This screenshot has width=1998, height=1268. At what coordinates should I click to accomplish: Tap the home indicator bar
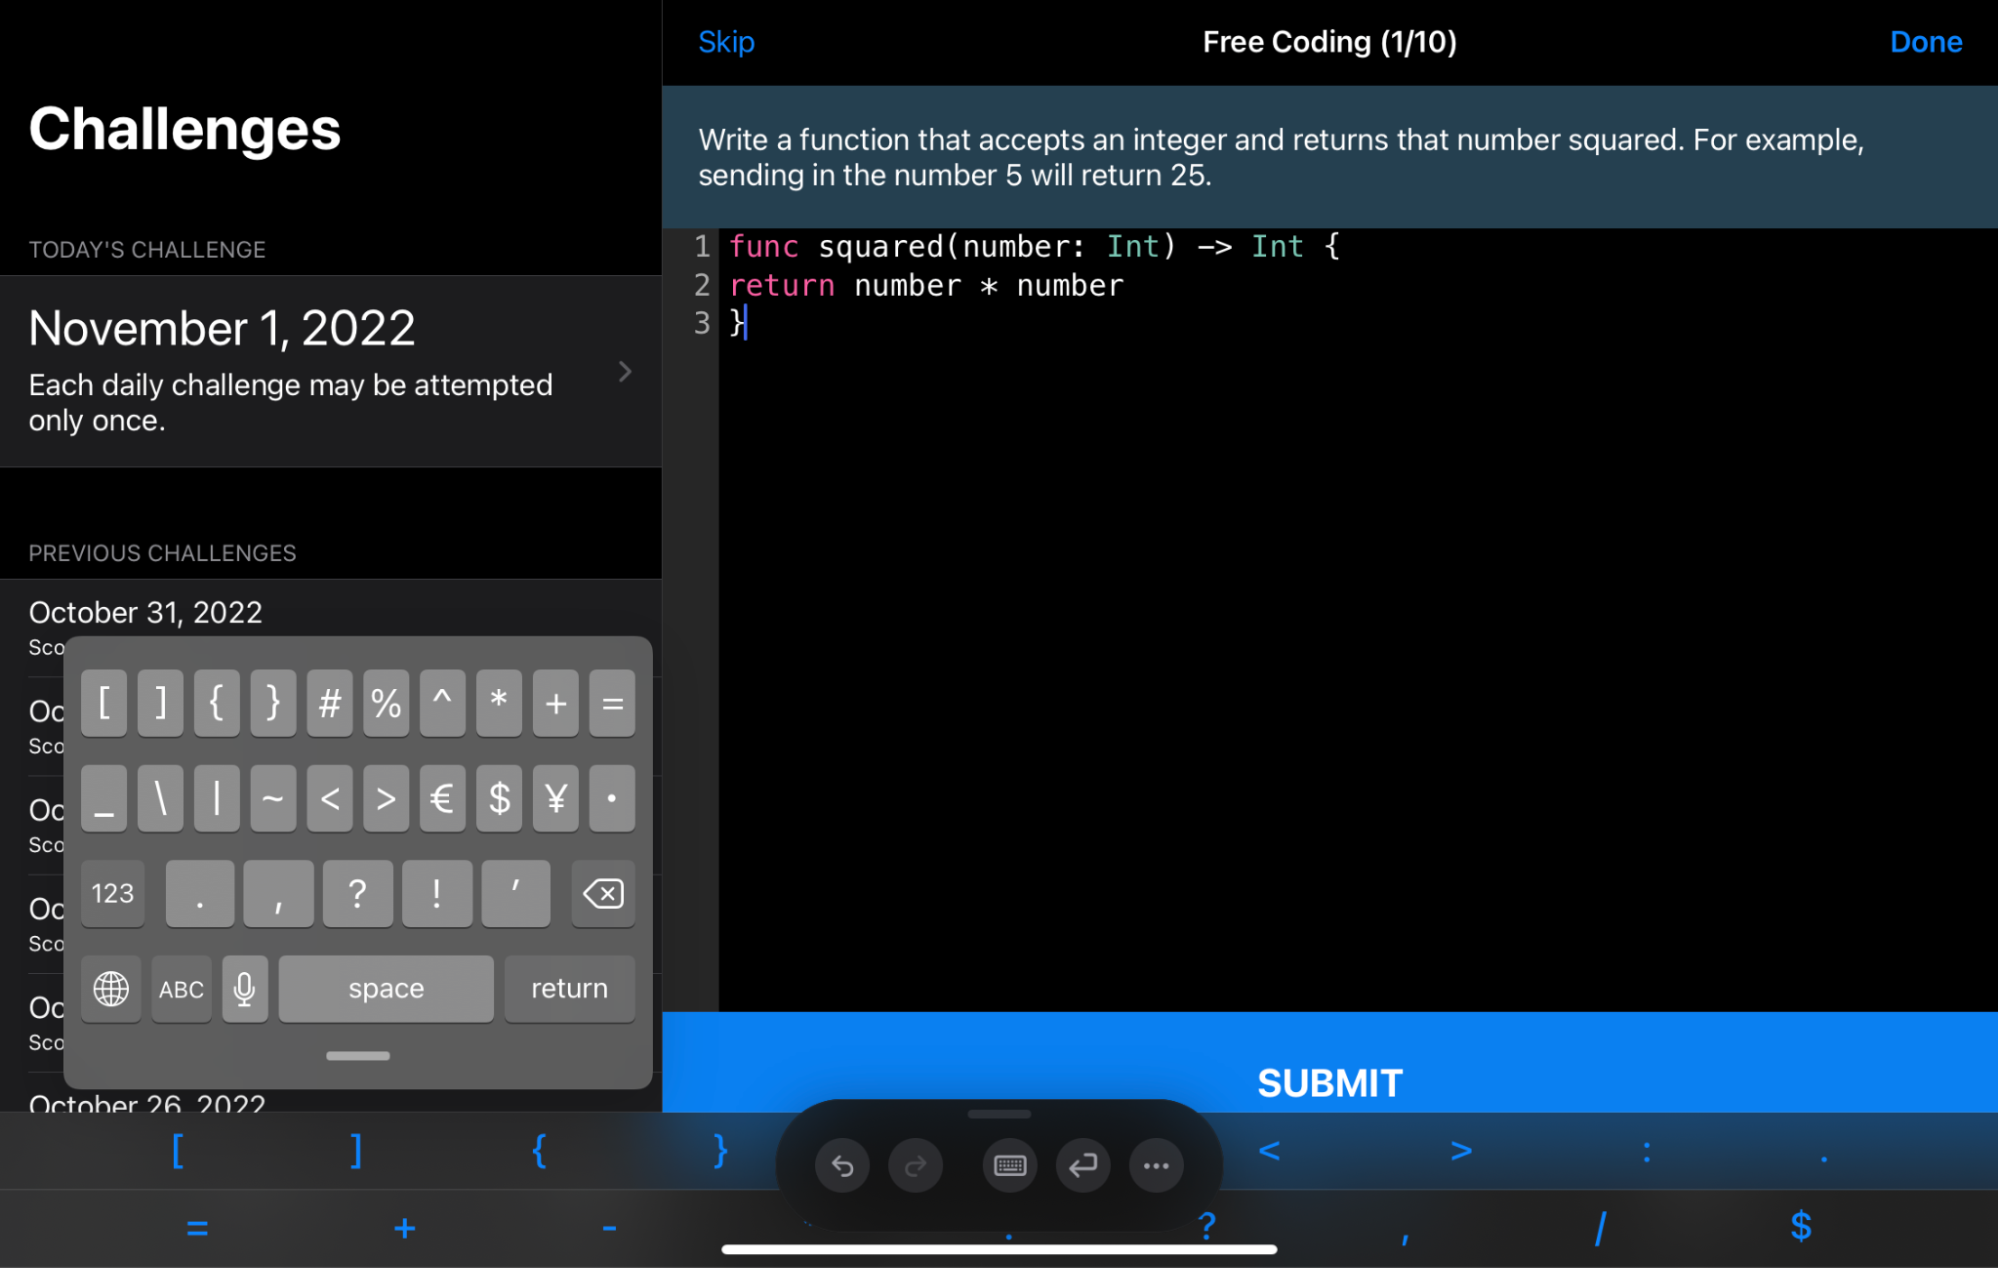pos(999,1249)
